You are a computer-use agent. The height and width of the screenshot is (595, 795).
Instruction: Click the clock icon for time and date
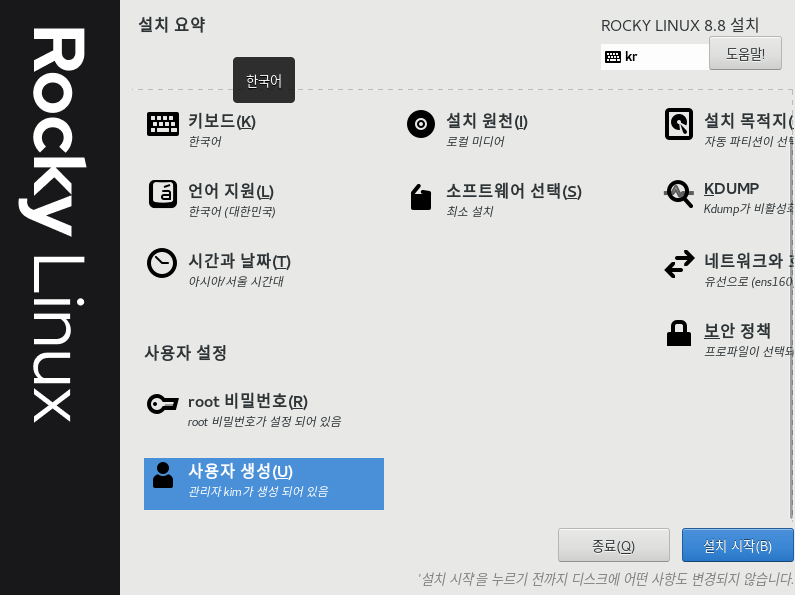pos(162,263)
